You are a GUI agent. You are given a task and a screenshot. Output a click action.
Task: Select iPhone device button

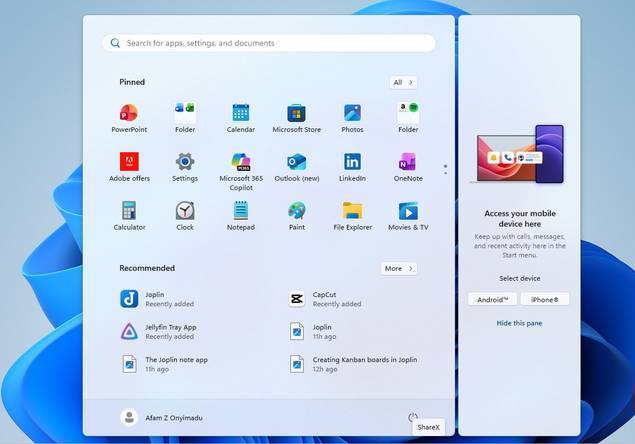545,299
